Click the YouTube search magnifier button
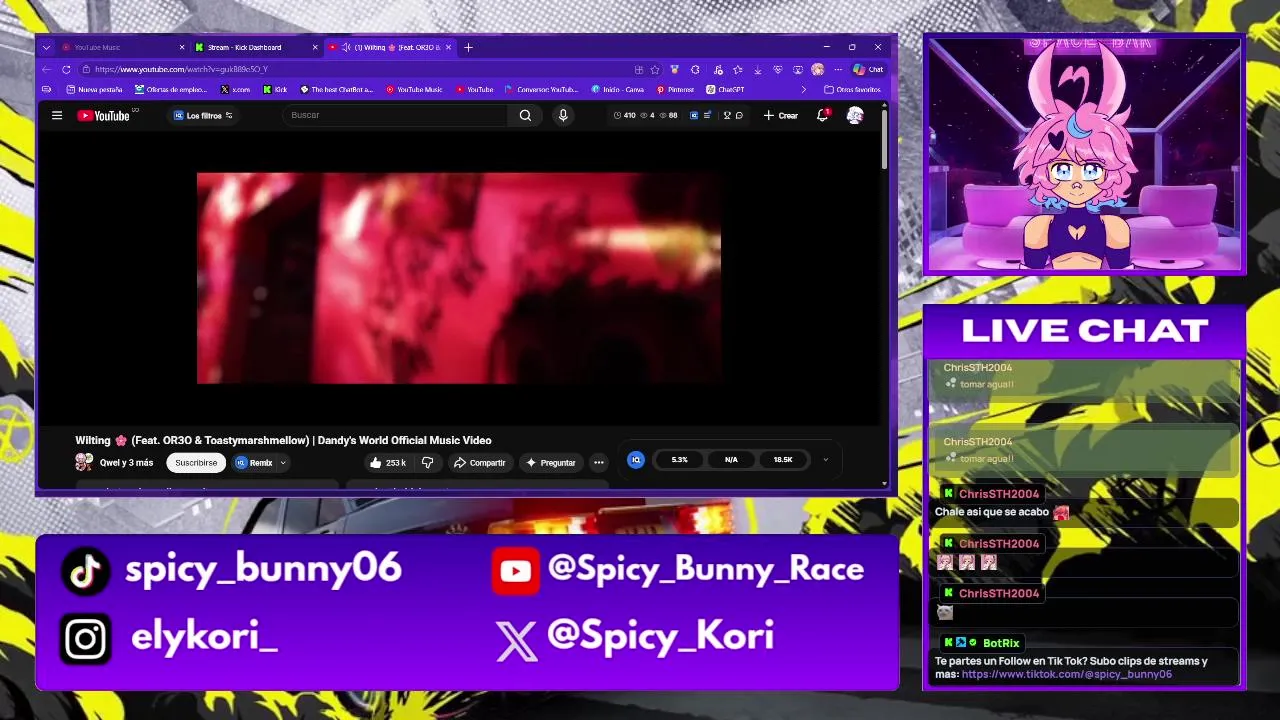The image size is (1280, 720). (525, 115)
